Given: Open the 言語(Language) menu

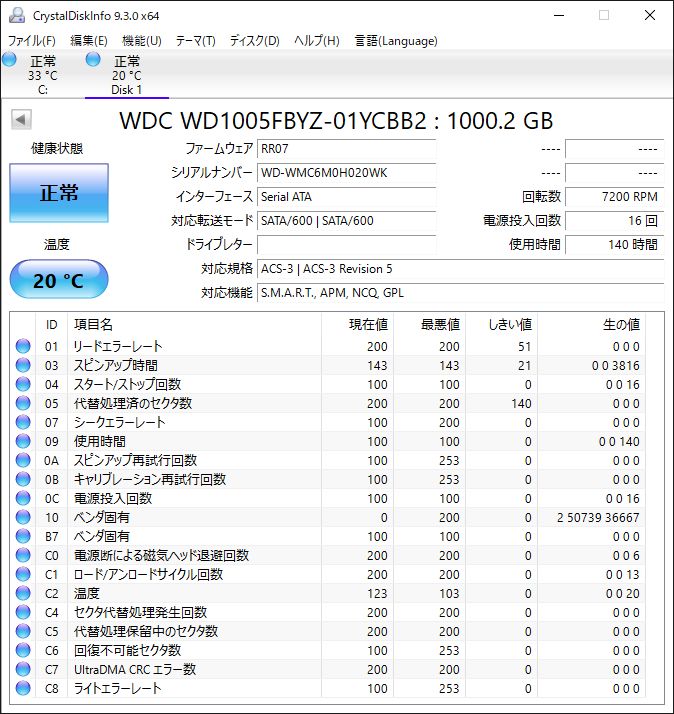Looking at the screenshot, I should (x=396, y=41).
